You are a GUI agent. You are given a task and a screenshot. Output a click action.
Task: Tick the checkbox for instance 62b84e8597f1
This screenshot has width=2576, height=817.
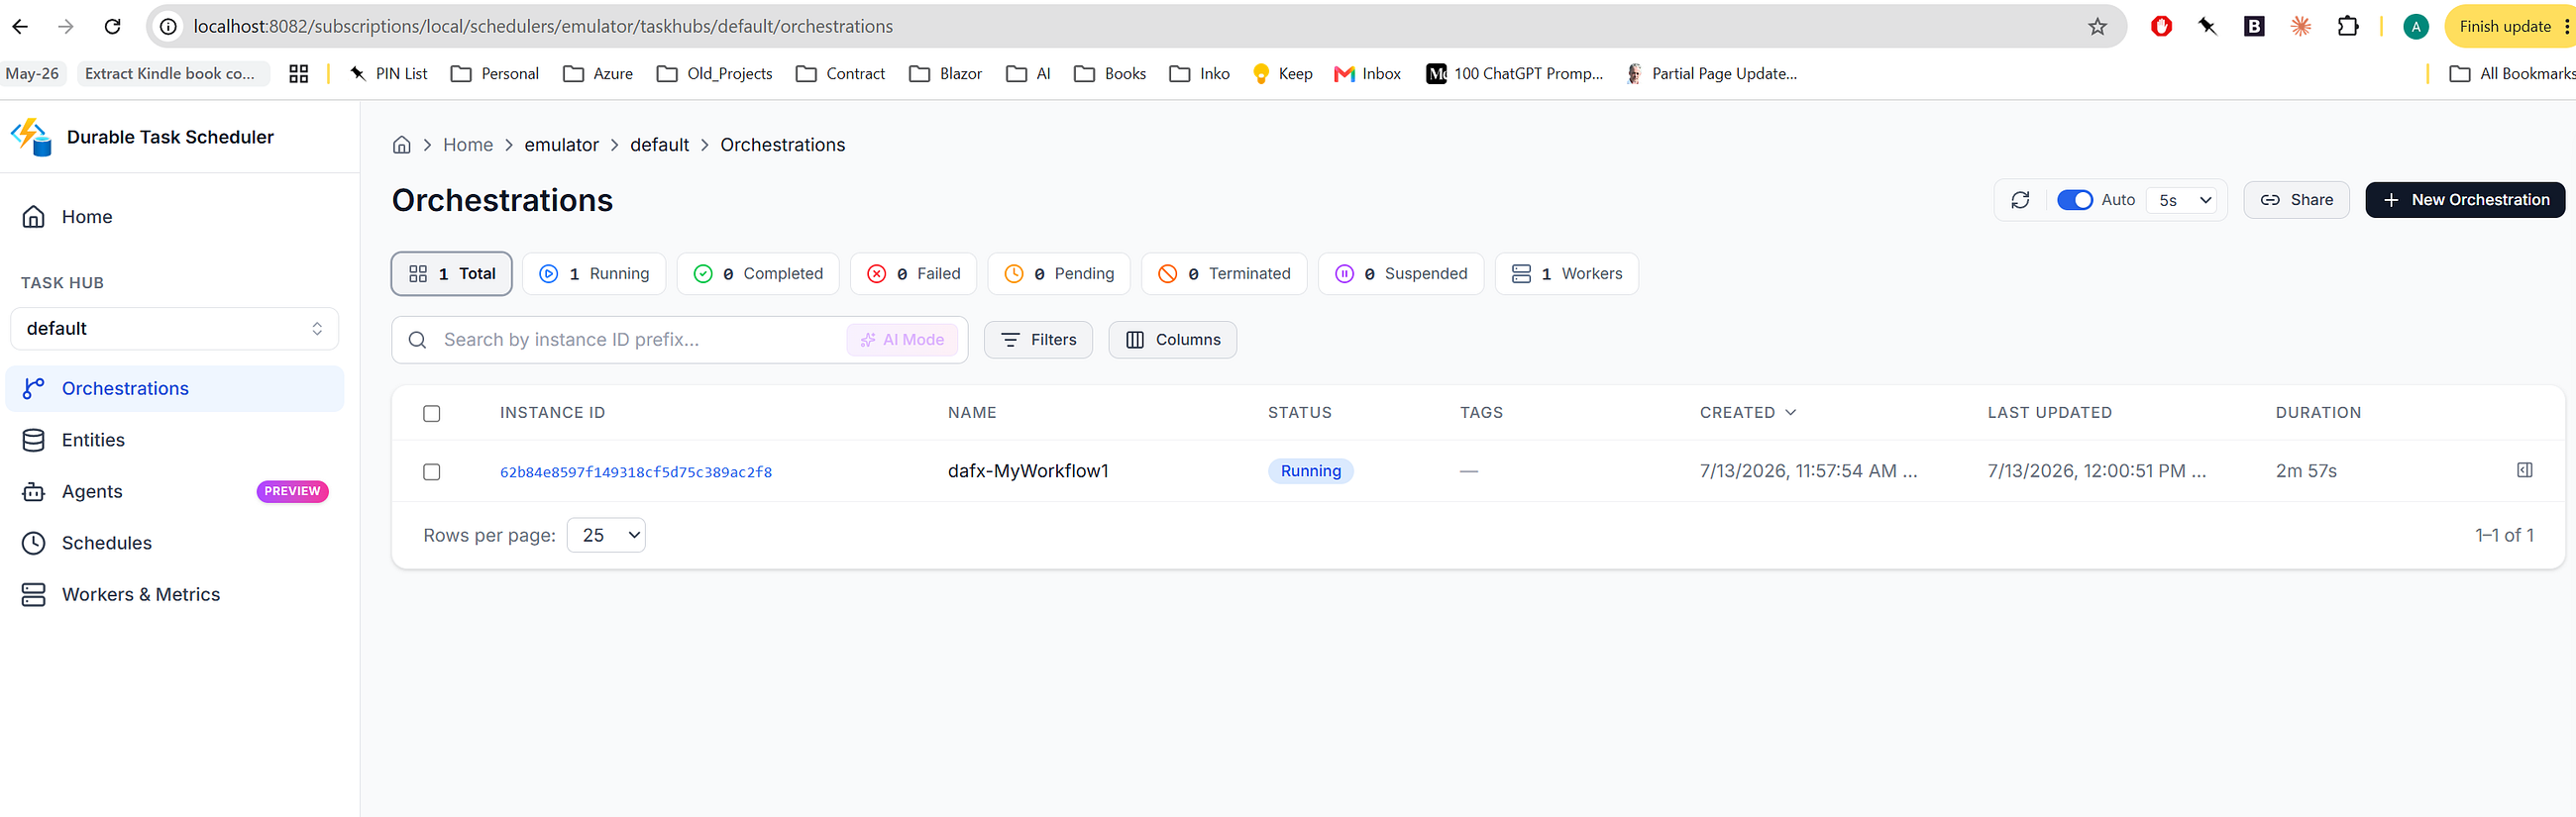pos(432,471)
